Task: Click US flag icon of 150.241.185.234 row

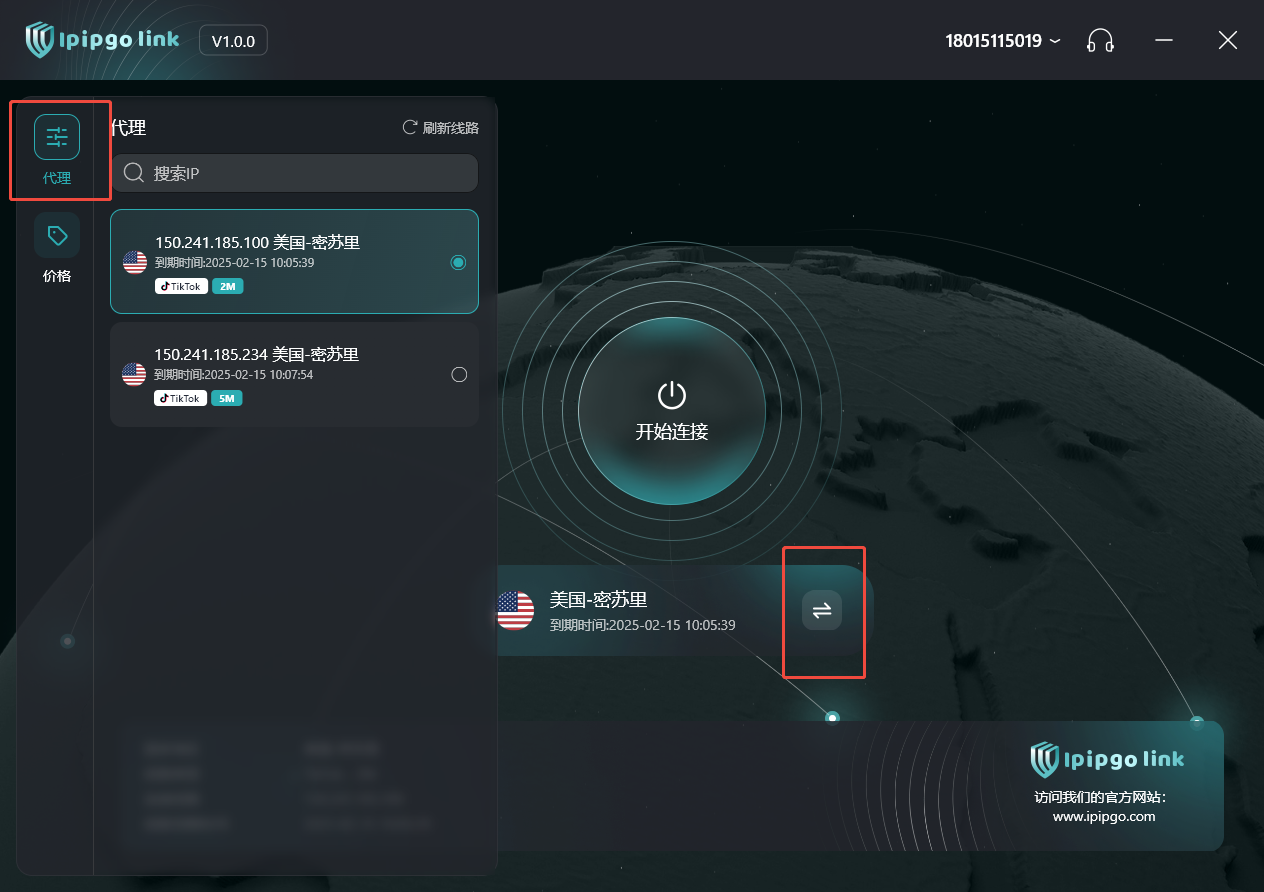Action: [x=134, y=375]
